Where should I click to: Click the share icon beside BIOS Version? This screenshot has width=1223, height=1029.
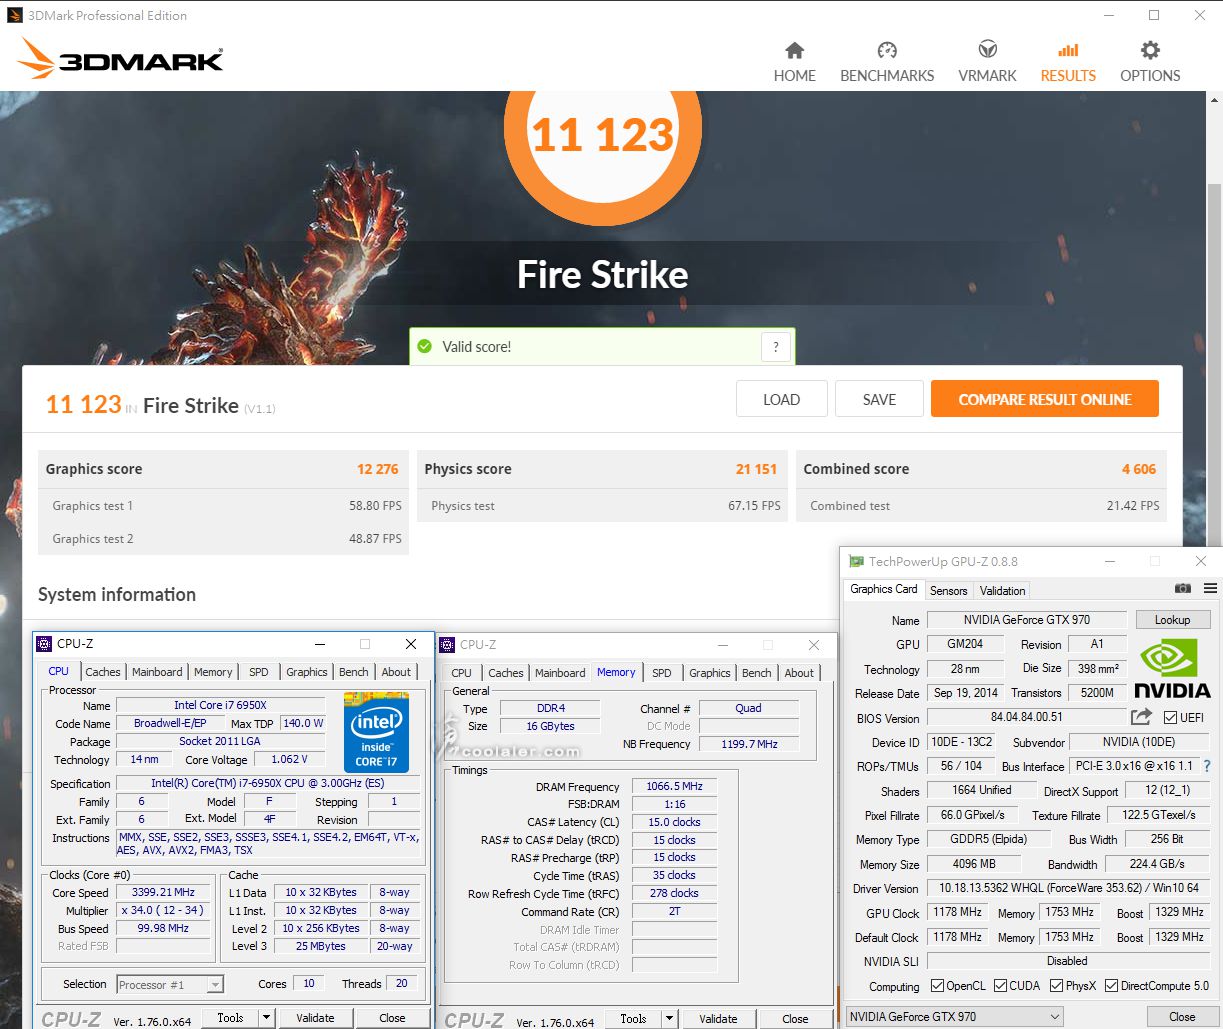(1141, 717)
